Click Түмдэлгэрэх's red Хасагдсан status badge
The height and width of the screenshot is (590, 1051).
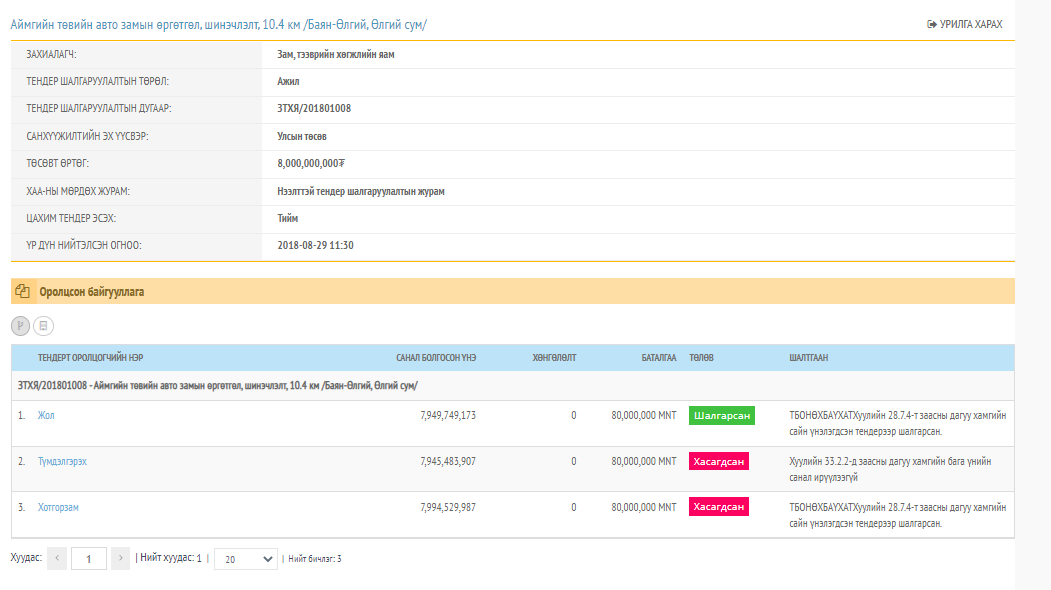tap(718, 461)
